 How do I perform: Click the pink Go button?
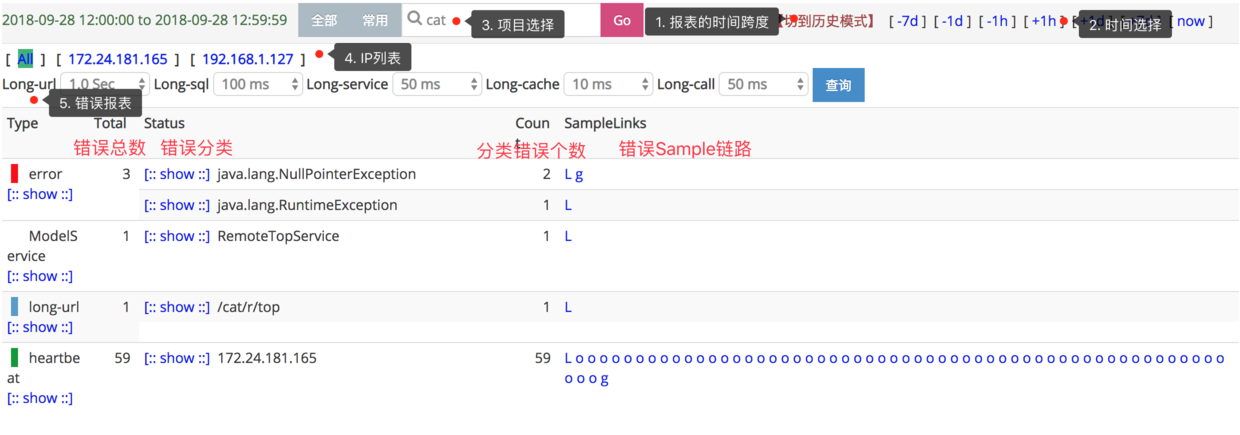click(x=622, y=20)
